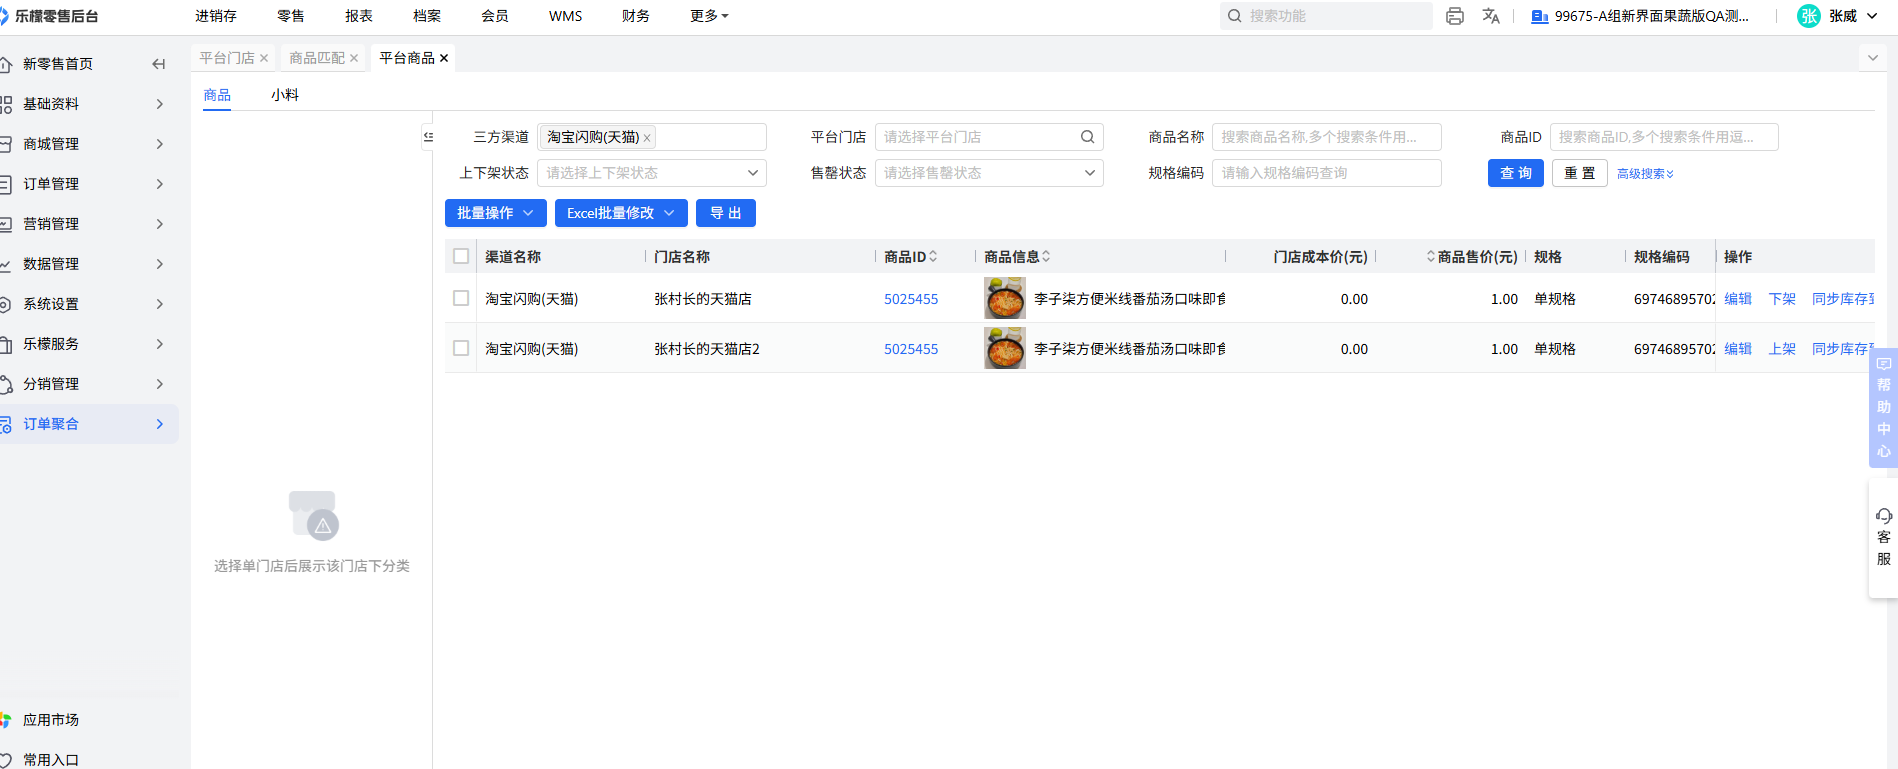This screenshot has height=769, width=1898.
Task: Expand 高级搜索 advanced search options
Action: tap(1645, 174)
